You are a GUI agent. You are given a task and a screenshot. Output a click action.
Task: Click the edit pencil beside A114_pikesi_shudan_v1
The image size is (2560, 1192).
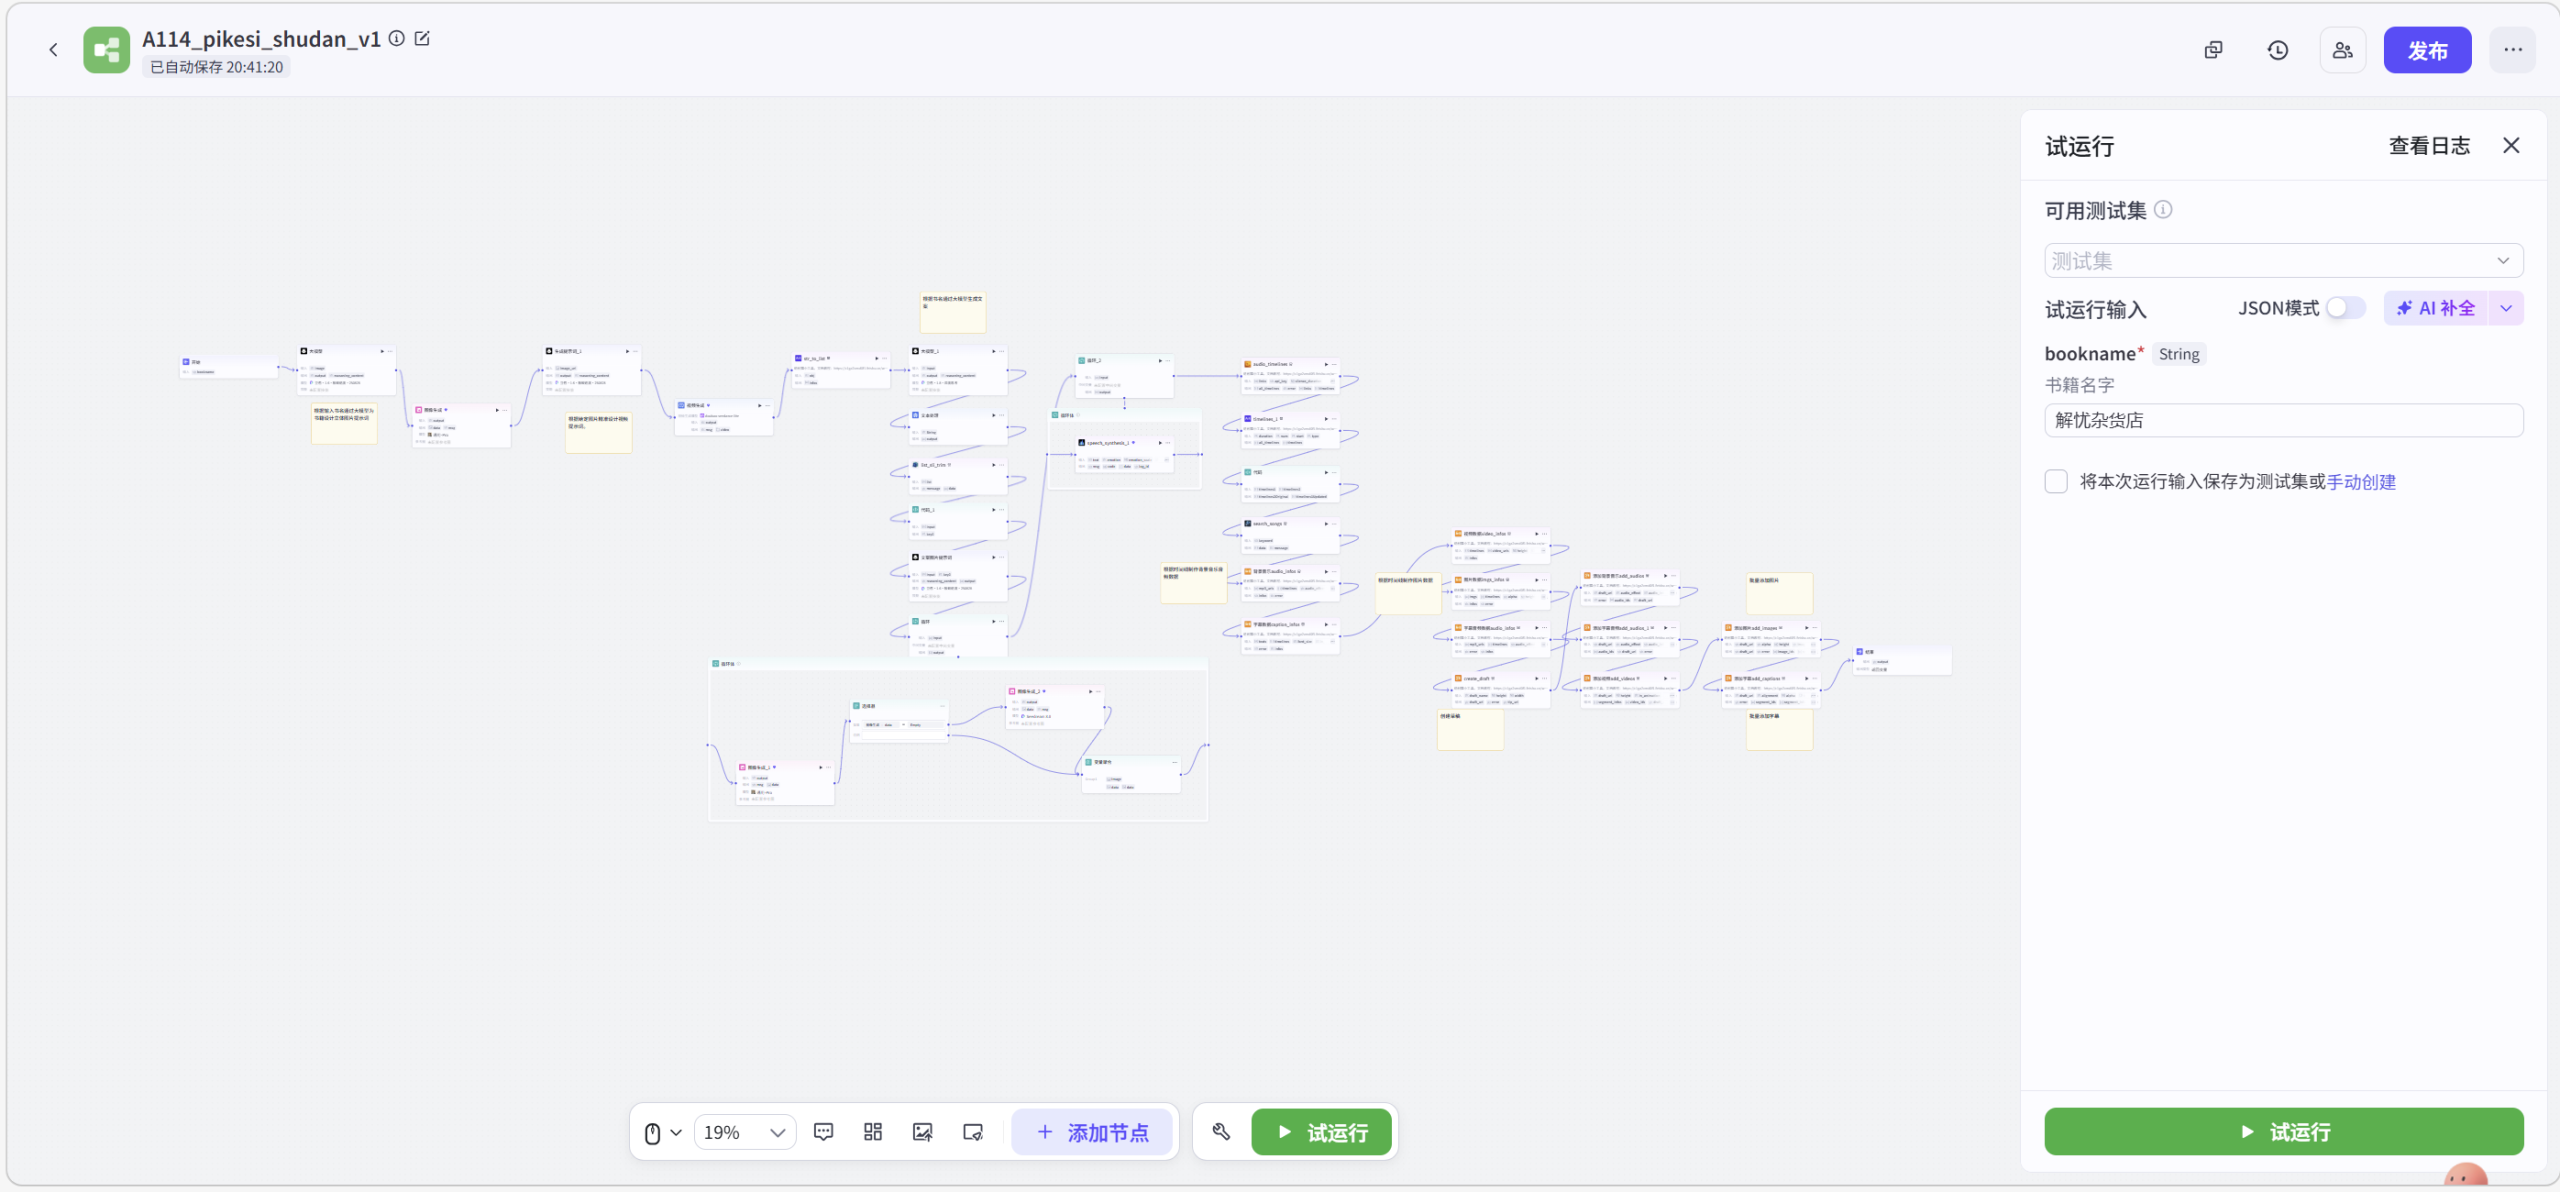pyautogui.click(x=422, y=39)
